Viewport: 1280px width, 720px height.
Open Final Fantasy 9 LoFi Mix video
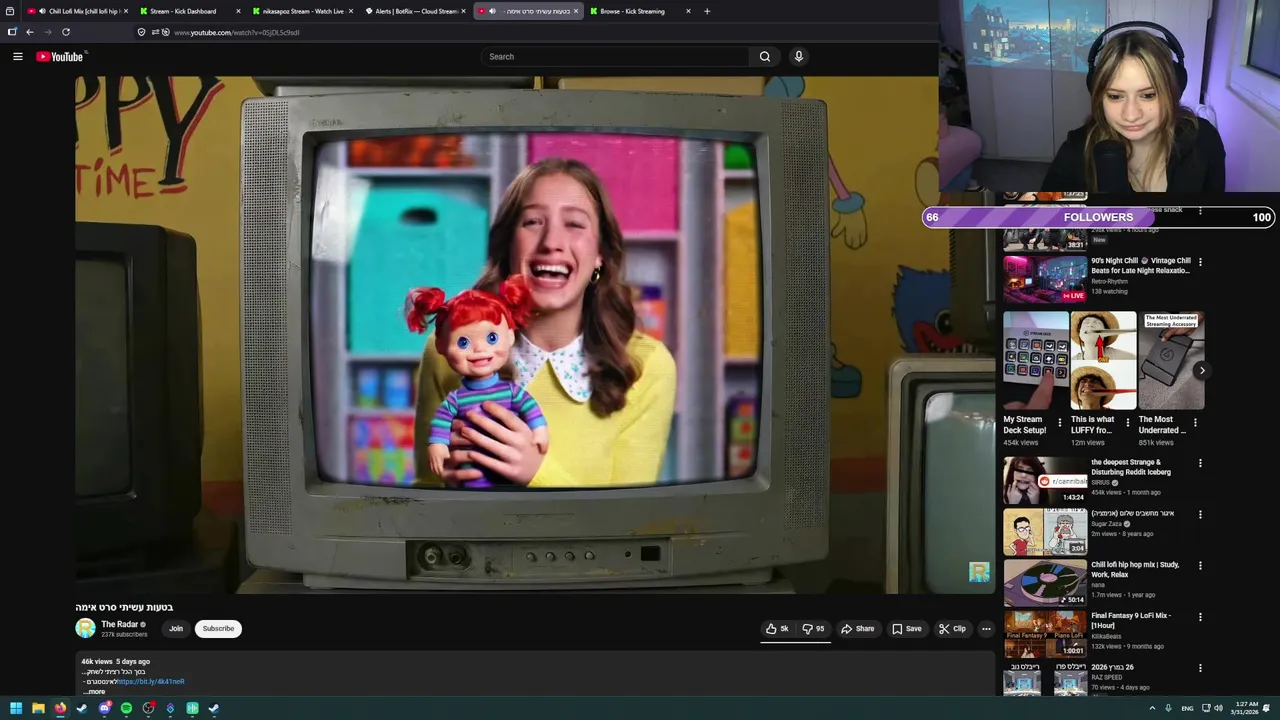1045,633
